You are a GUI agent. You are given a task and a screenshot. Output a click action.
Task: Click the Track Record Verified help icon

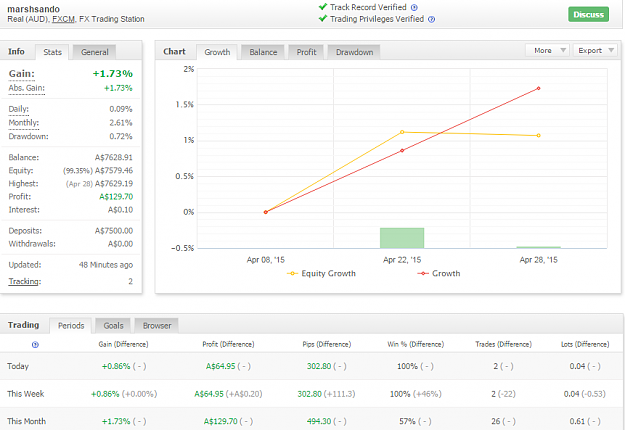coord(414,8)
